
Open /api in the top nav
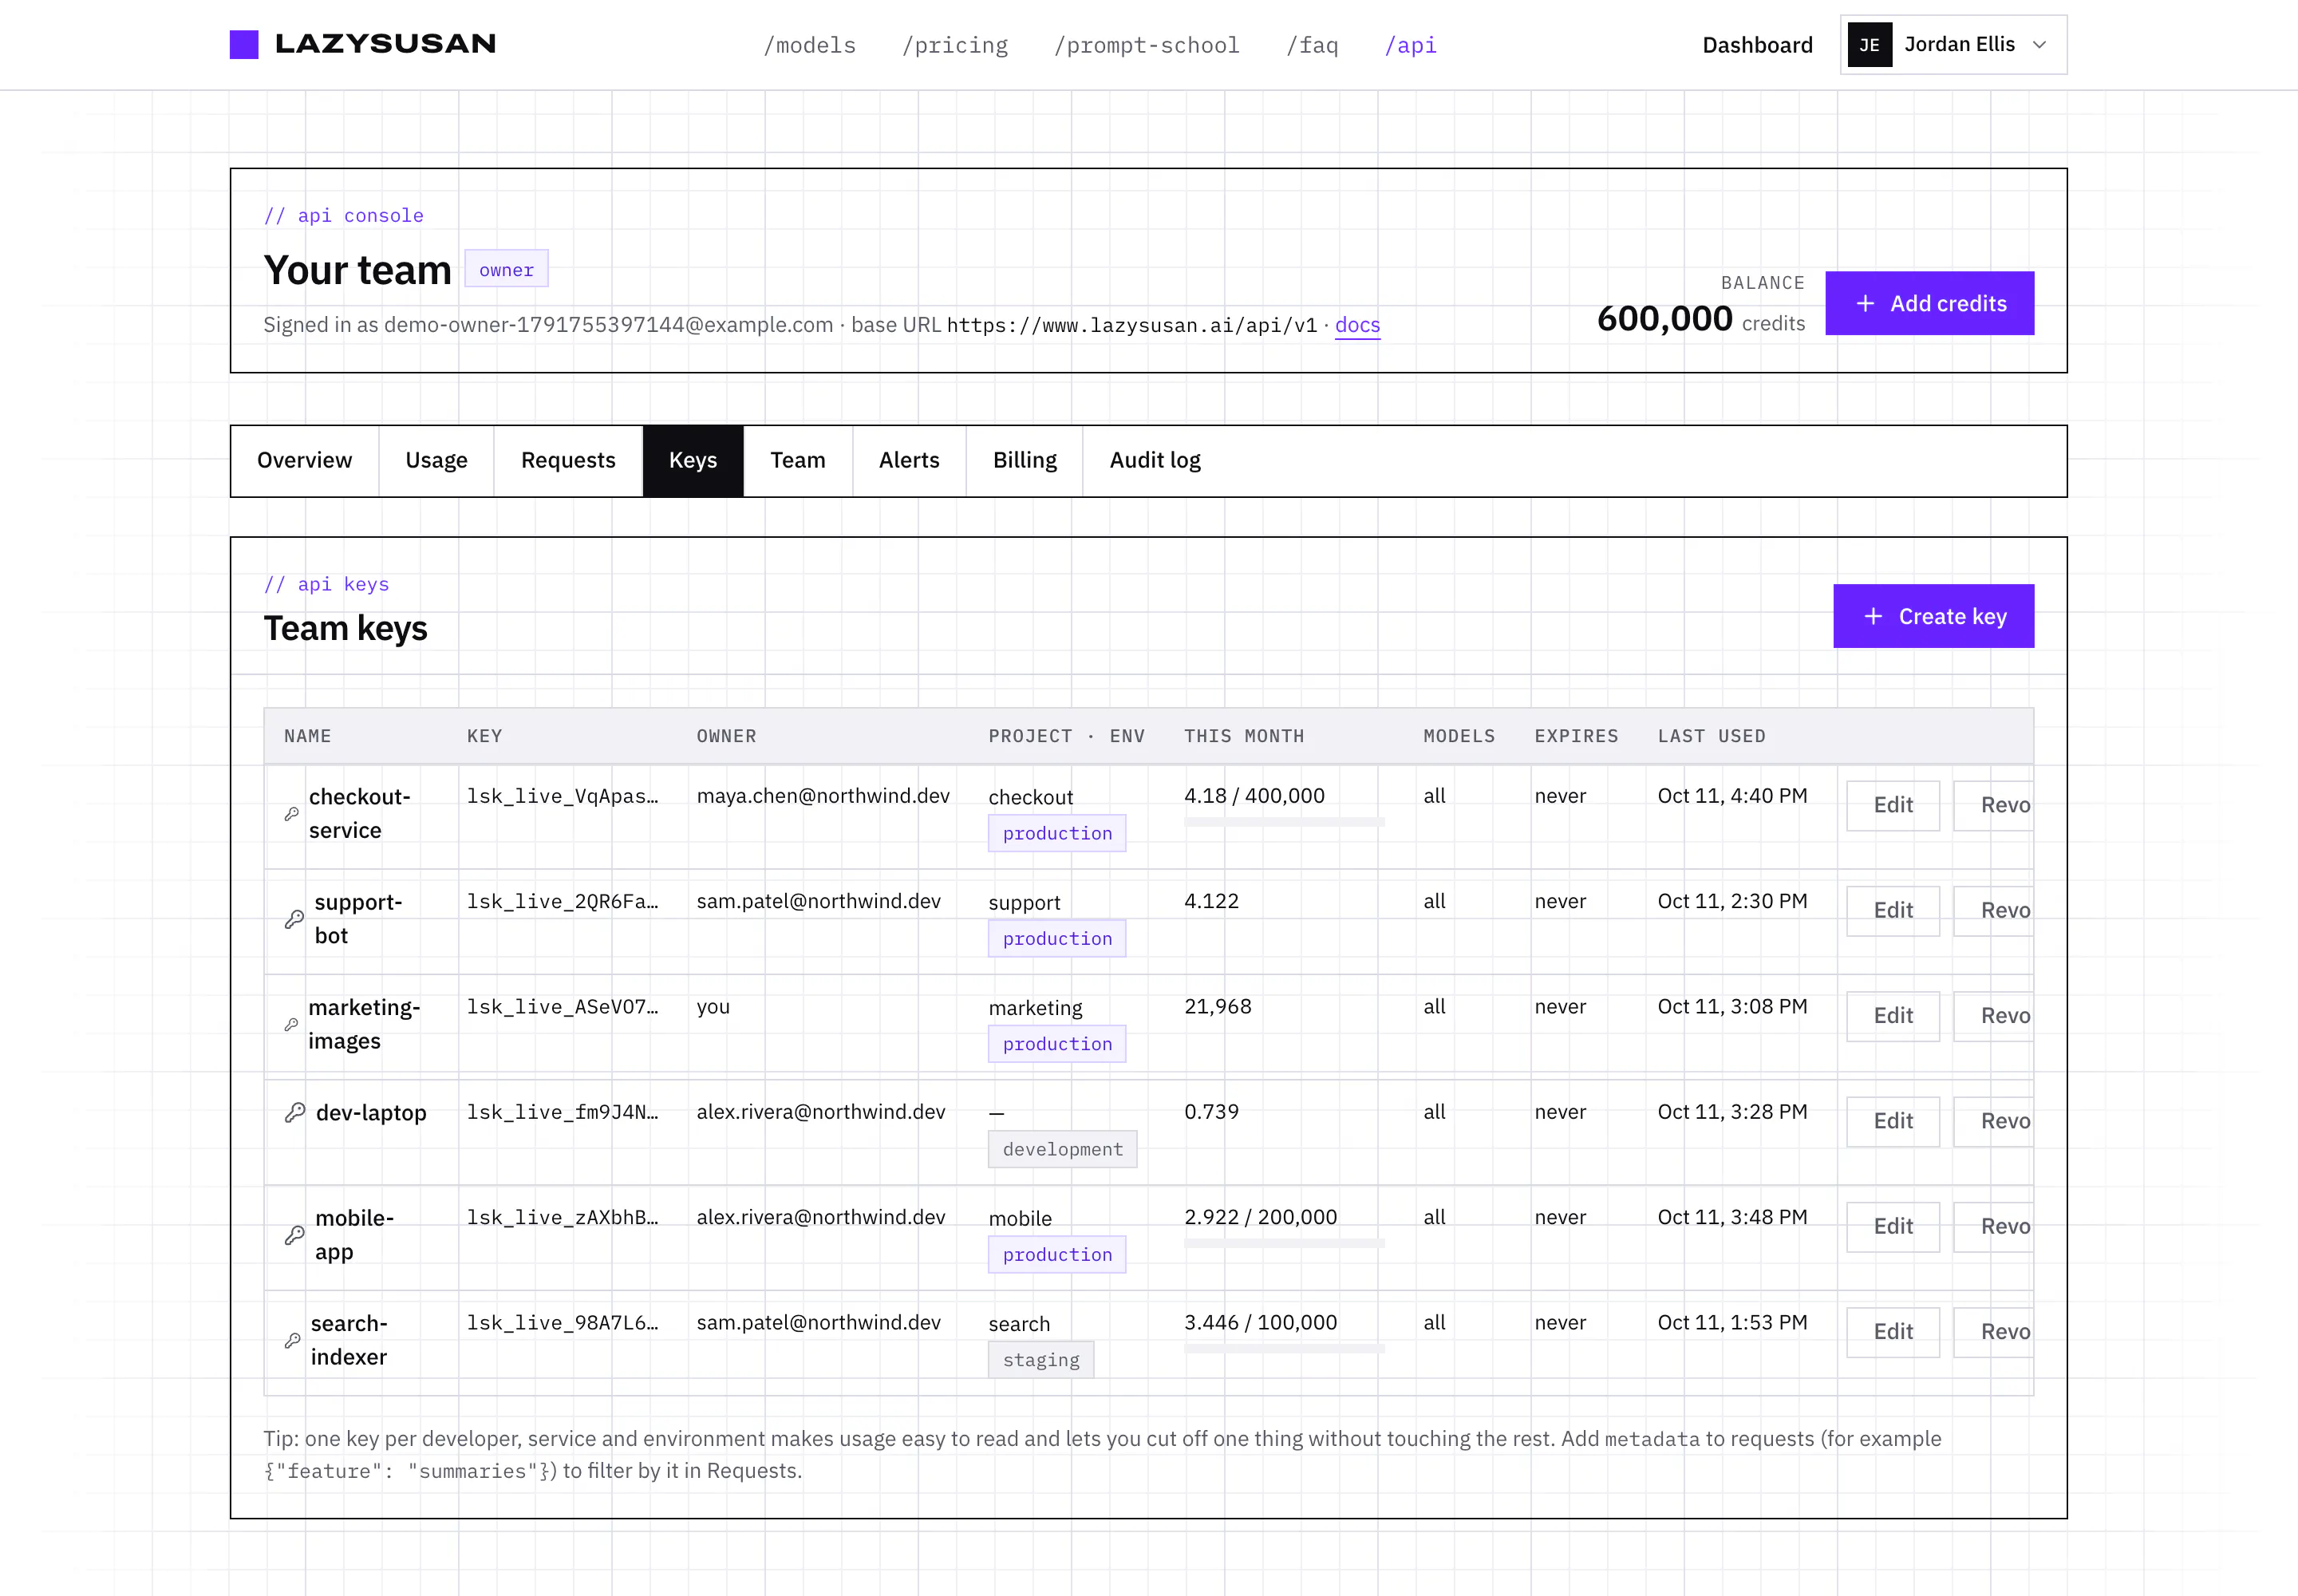[1411, 45]
